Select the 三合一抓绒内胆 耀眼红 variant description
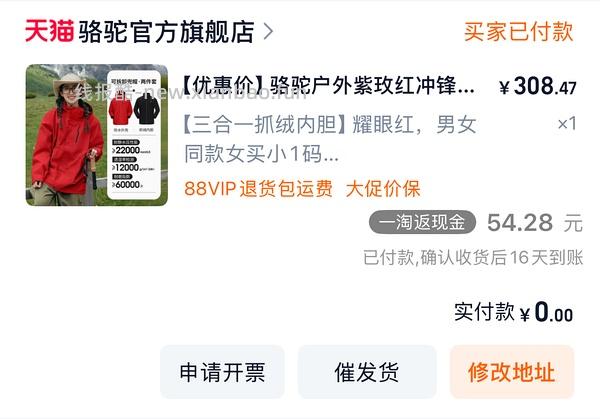600x419 pixels. (x=330, y=140)
